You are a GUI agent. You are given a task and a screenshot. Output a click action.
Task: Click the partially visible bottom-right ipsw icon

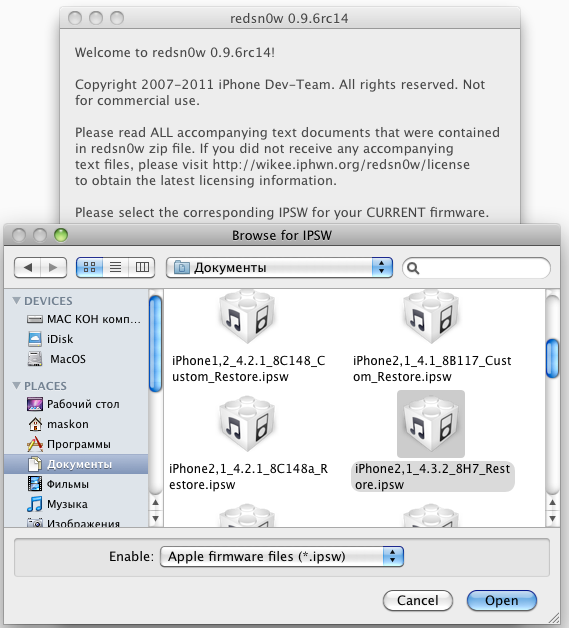[x=430, y=516]
